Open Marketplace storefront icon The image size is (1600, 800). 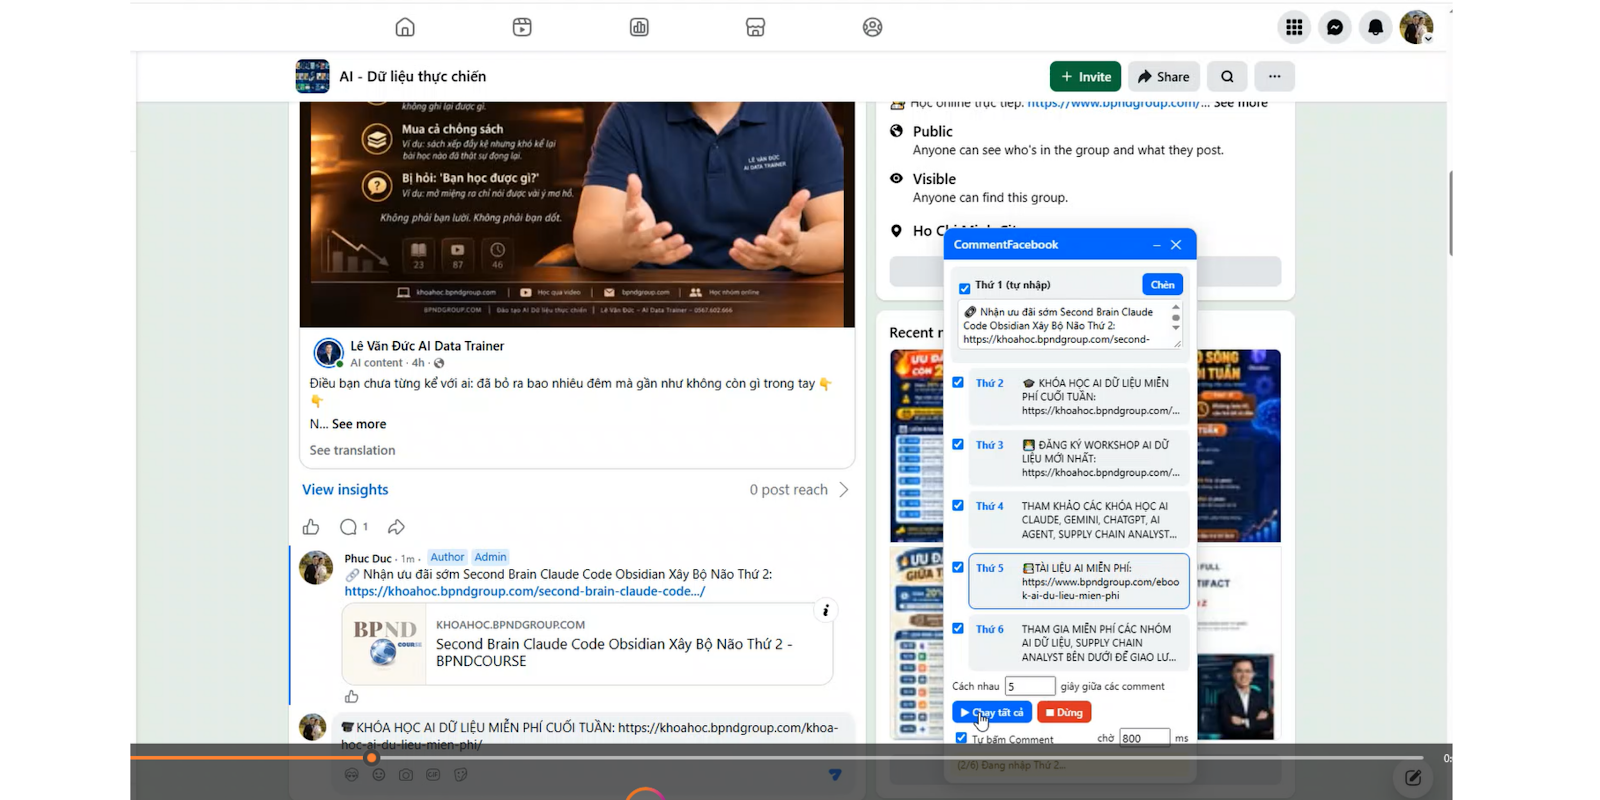pyautogui.click(x=756, y=27)
